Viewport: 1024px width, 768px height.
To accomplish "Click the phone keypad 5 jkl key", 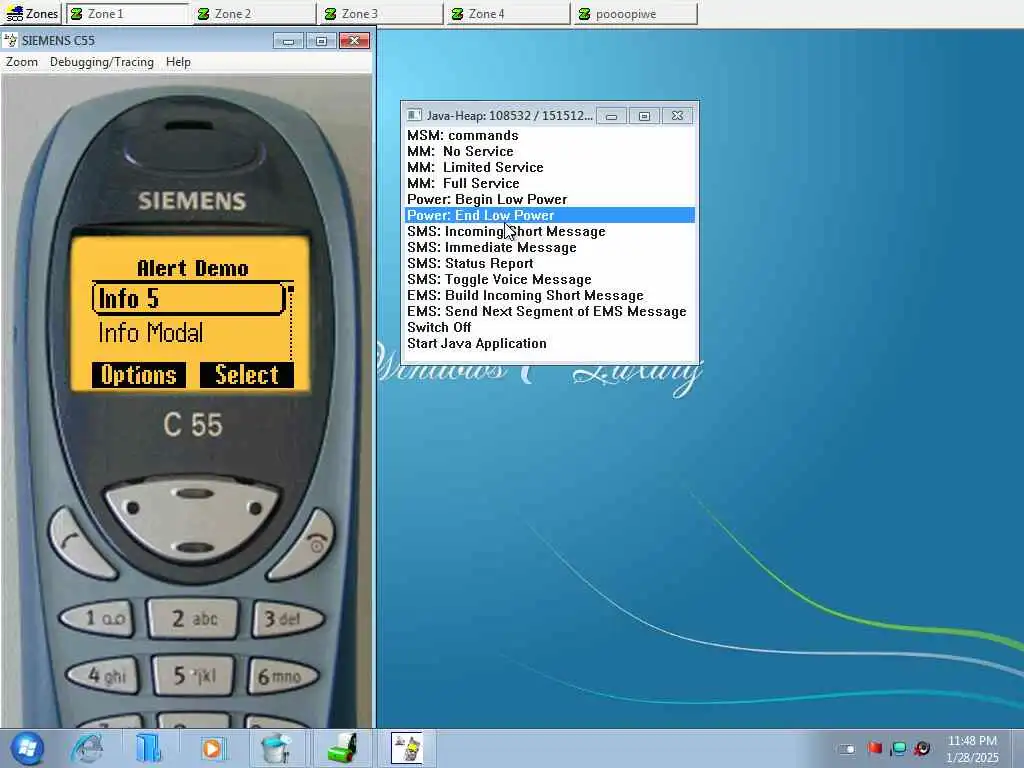I will tap(193, 676).
